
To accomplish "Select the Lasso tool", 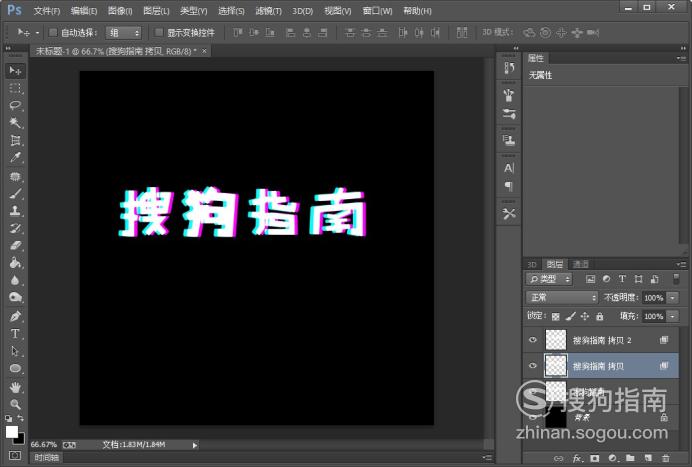I will pyautogui.click(x=15, y=105).
